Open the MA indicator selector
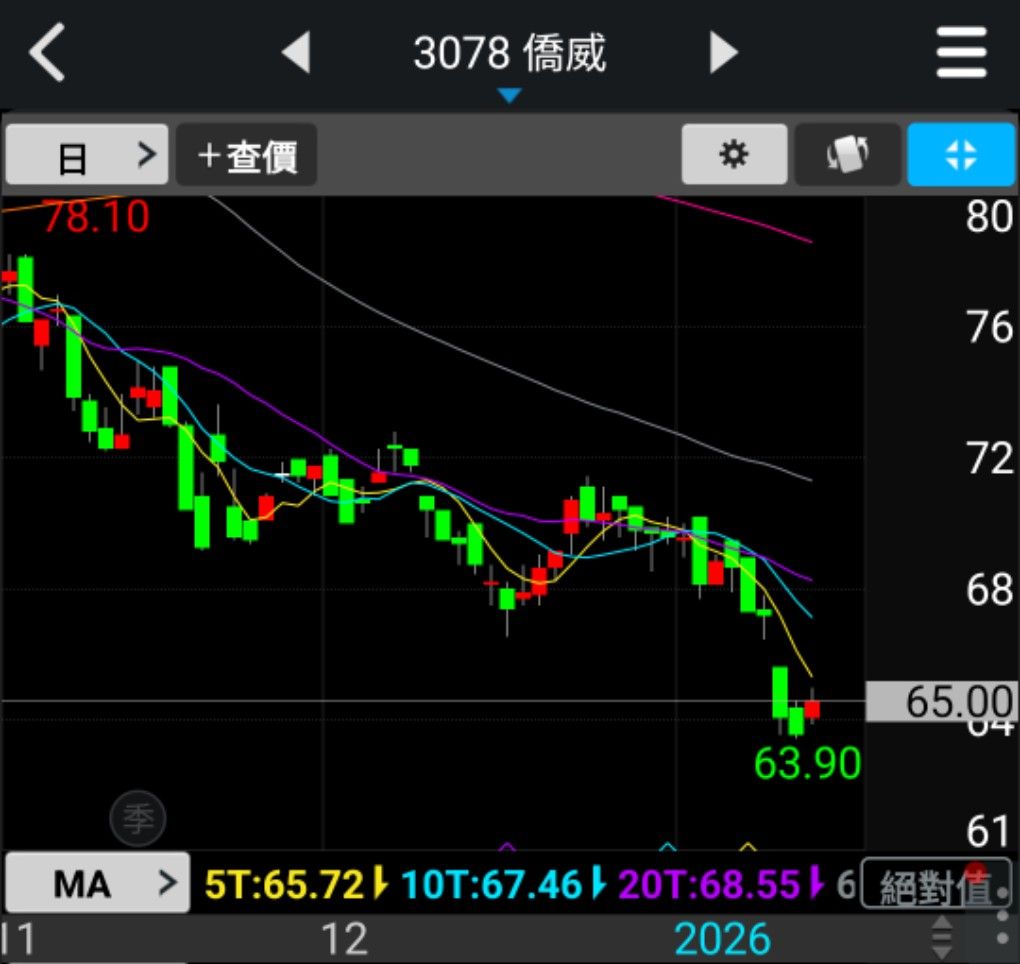The width and height of the screenshot is (1020, 964). pyautogui.click(x=98, y=883)
